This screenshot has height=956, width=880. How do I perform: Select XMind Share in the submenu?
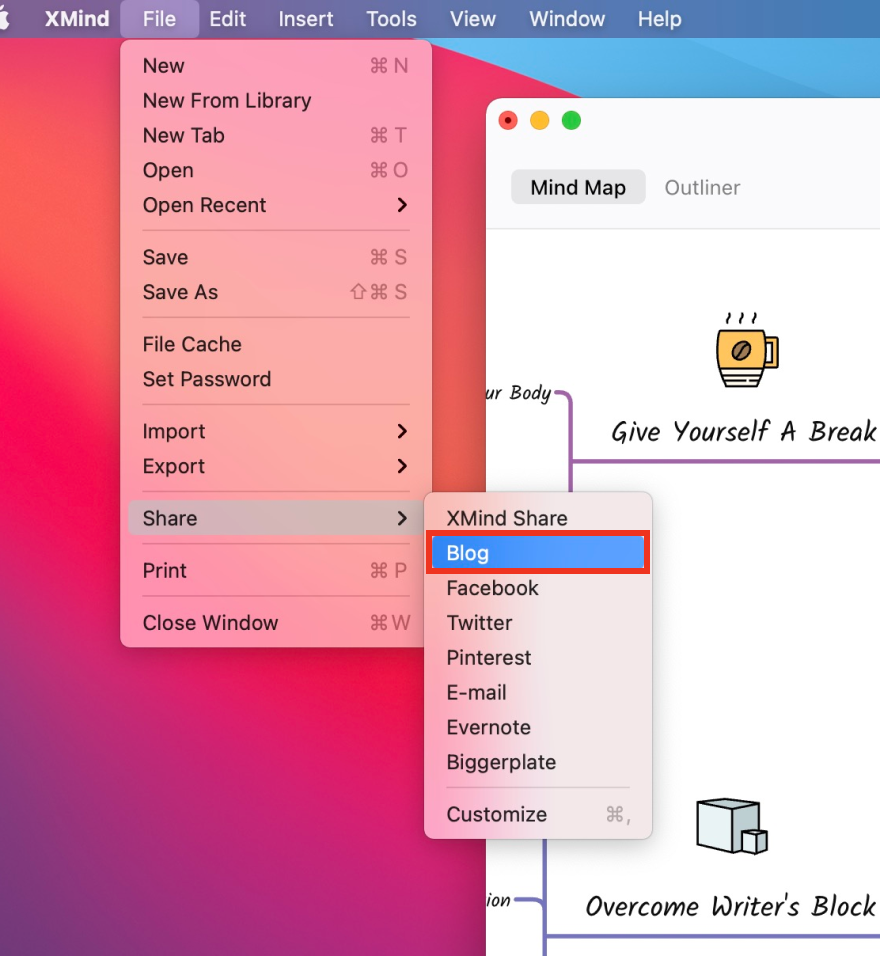pos(538,518)
